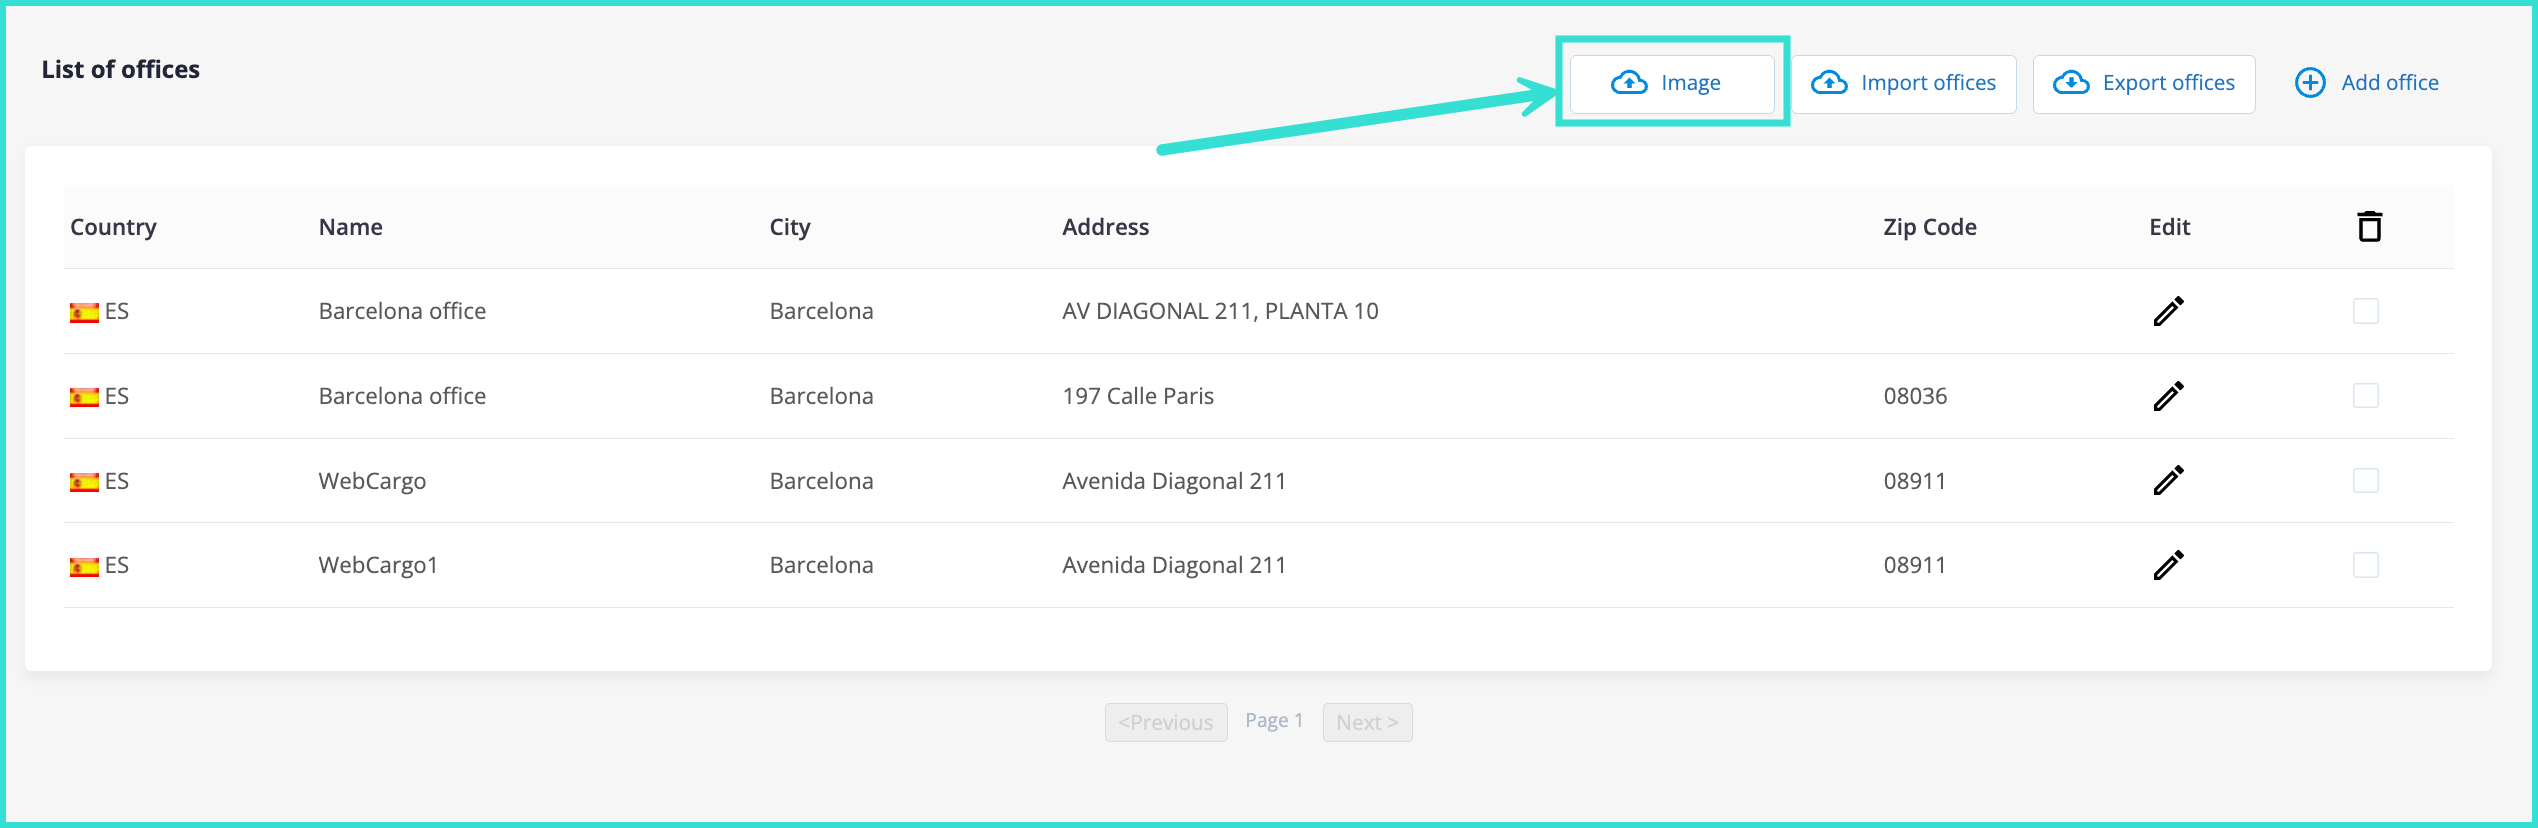
Task: Click the cloud upload icon on Image button
Action: pyautogui.click(x=1629, y=83)
